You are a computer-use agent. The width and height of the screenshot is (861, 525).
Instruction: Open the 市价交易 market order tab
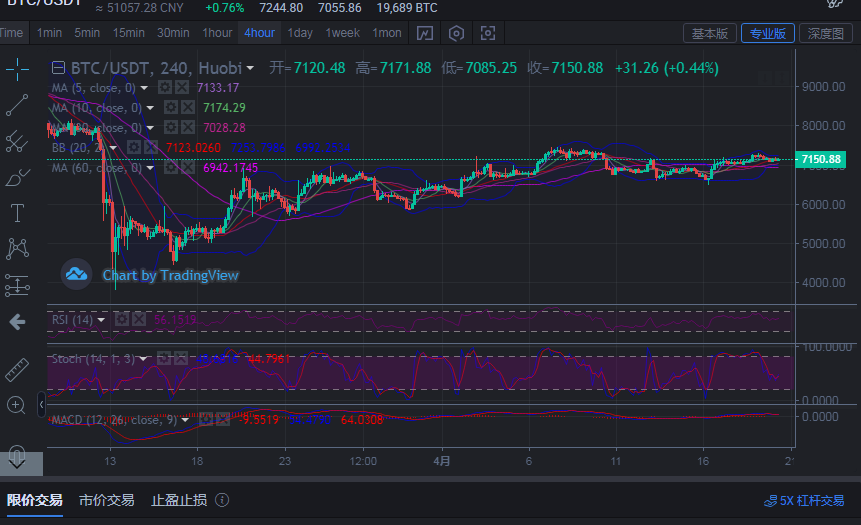[x=107, y=500]
